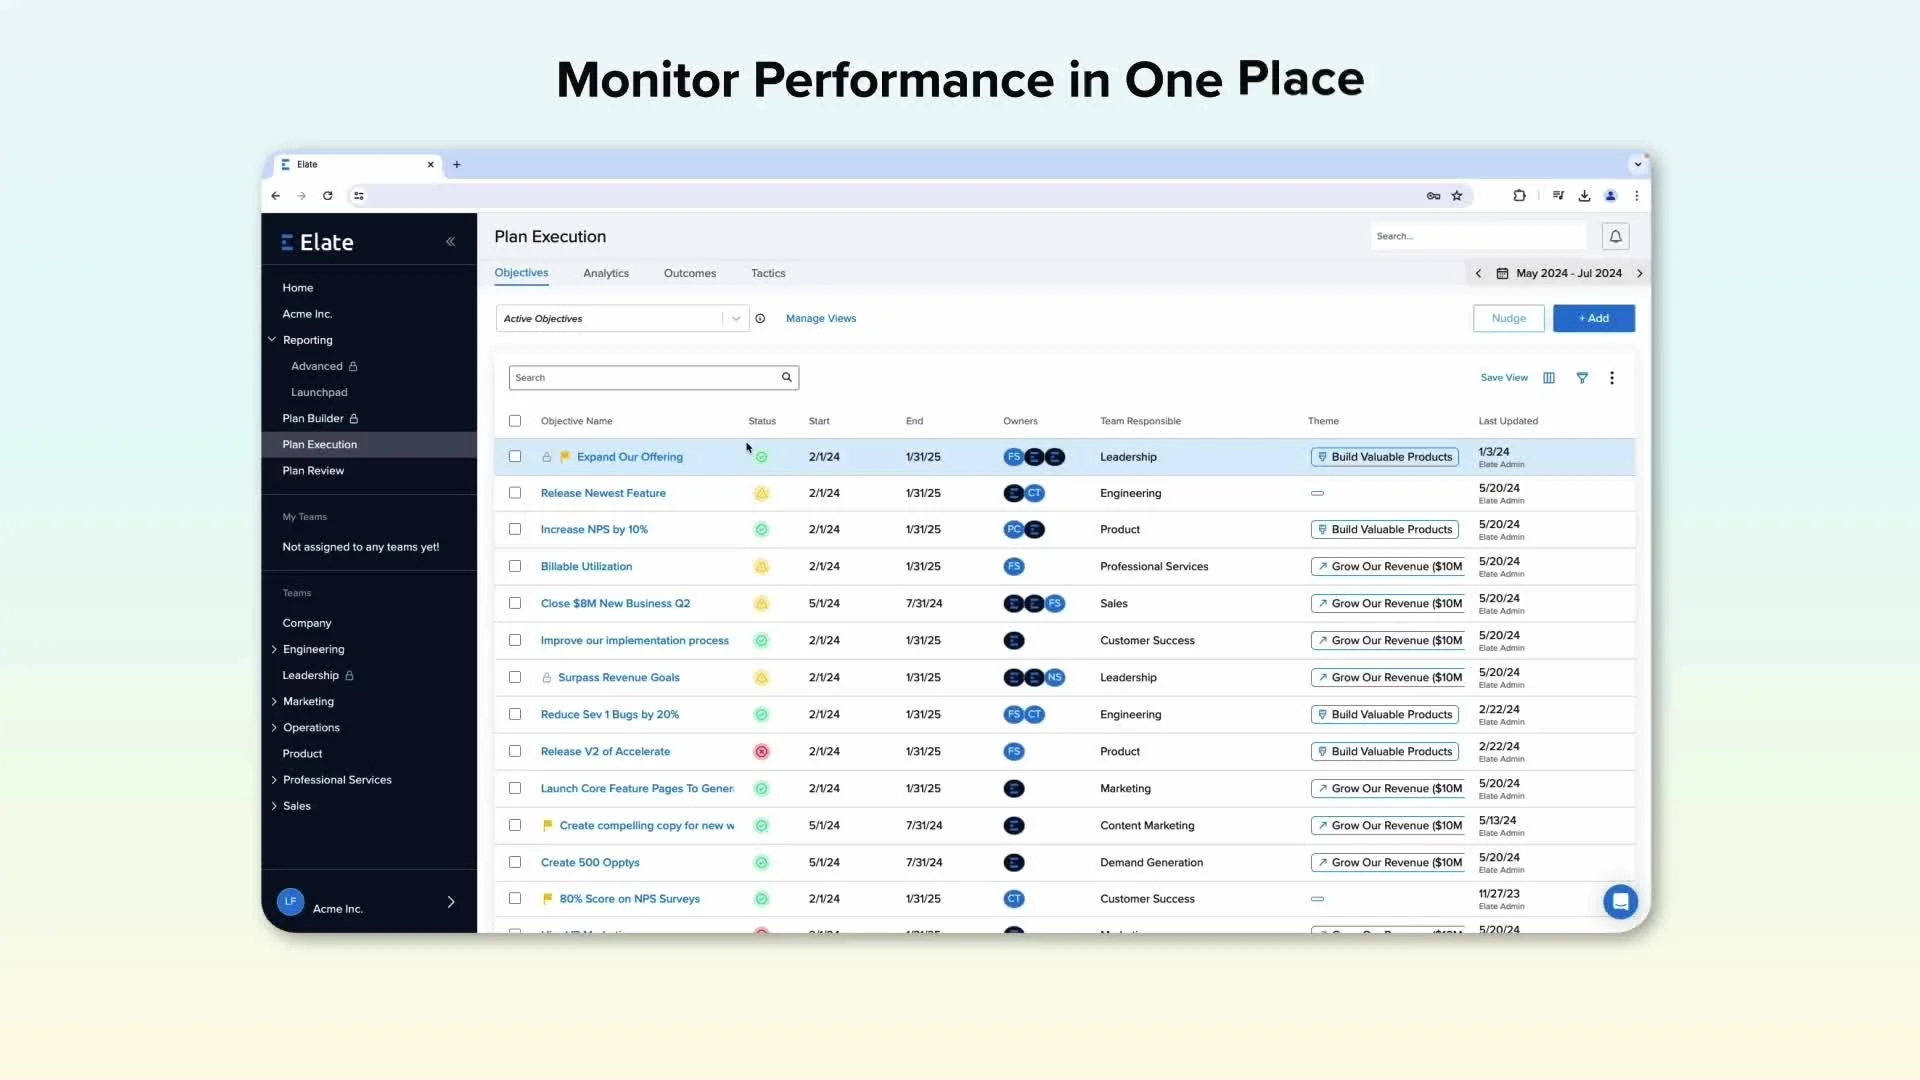Viewport: 1920px width, 1080px height.
Task: Click the info icon next to Active Objectives
Action: [x=760, y=319]
